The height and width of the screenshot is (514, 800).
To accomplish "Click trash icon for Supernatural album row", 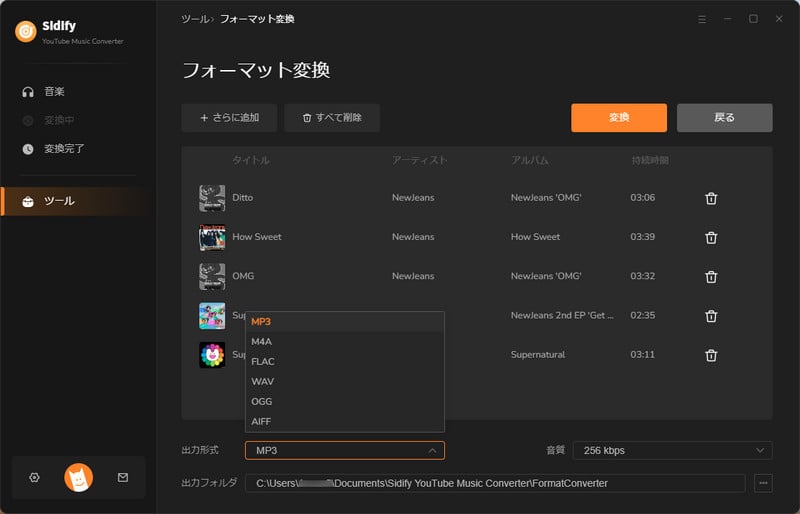I will pos(711,355).
